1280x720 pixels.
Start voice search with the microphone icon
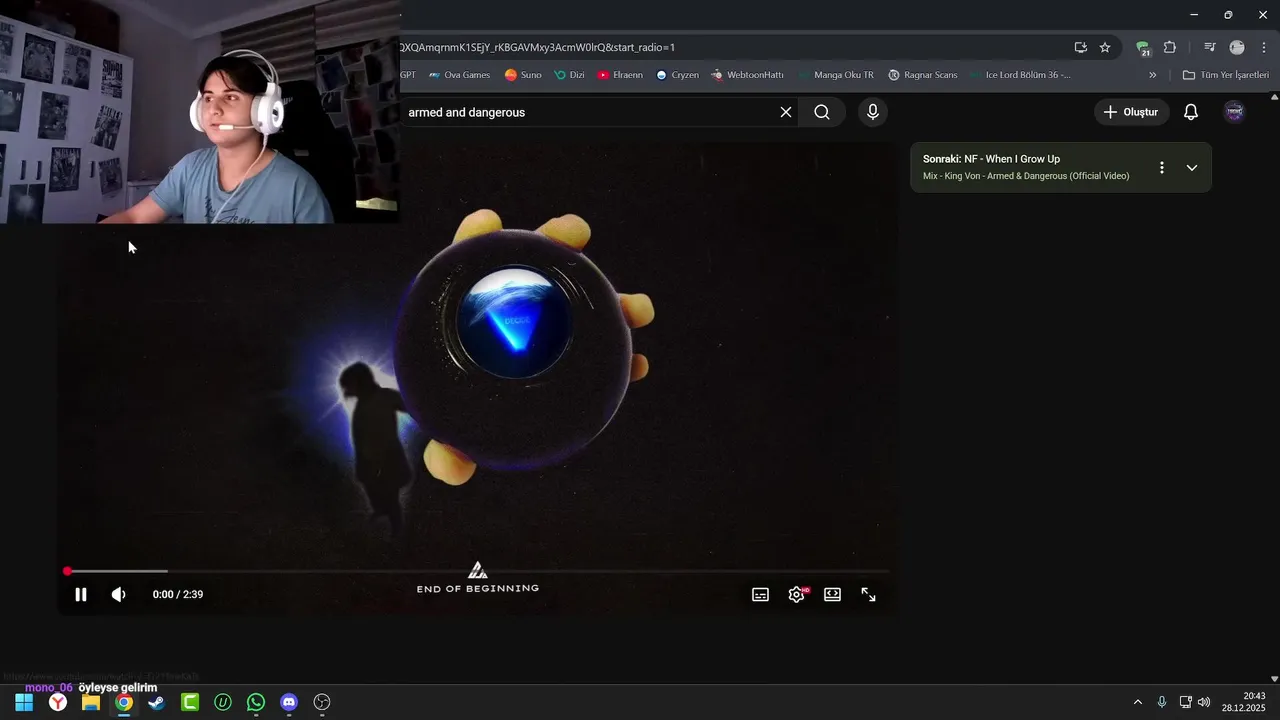coord(873,112)
